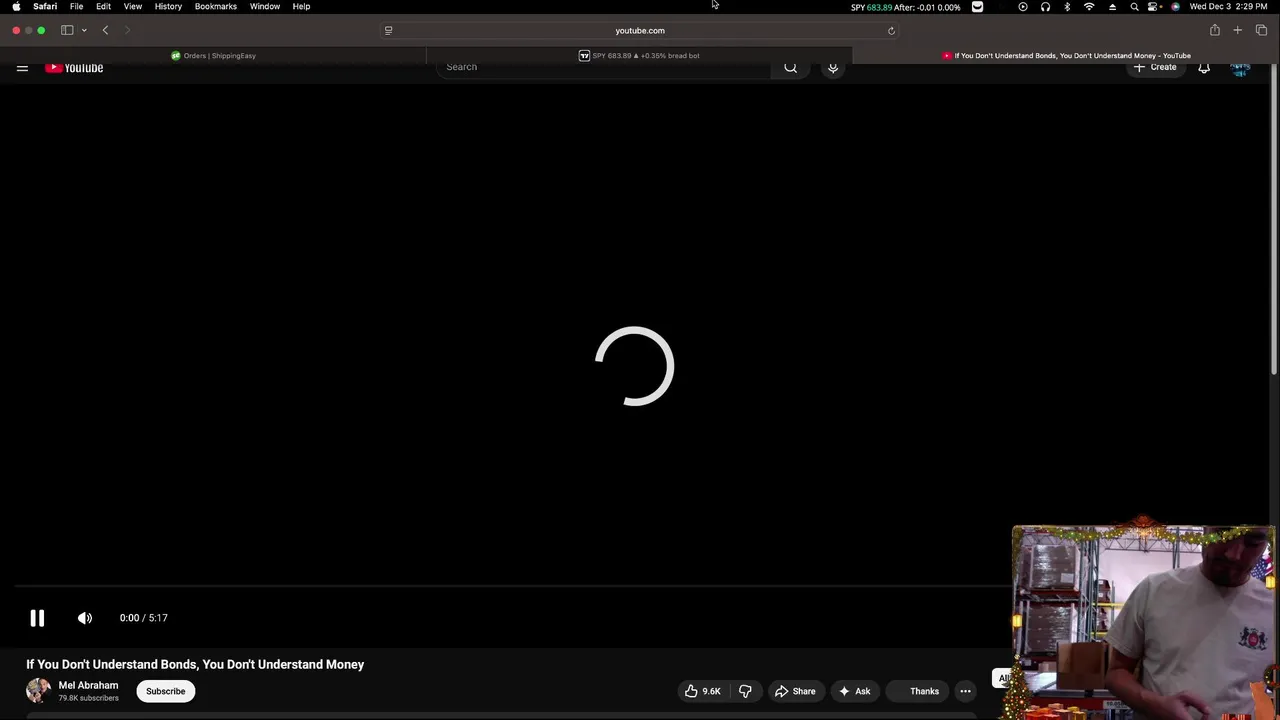
Task: Open Safari View menu
Action: point(132,7)
